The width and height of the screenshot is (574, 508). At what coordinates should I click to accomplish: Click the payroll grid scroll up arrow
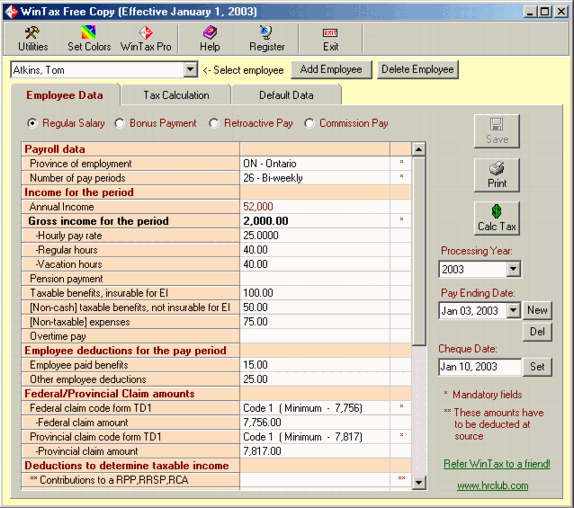(418, 149)
